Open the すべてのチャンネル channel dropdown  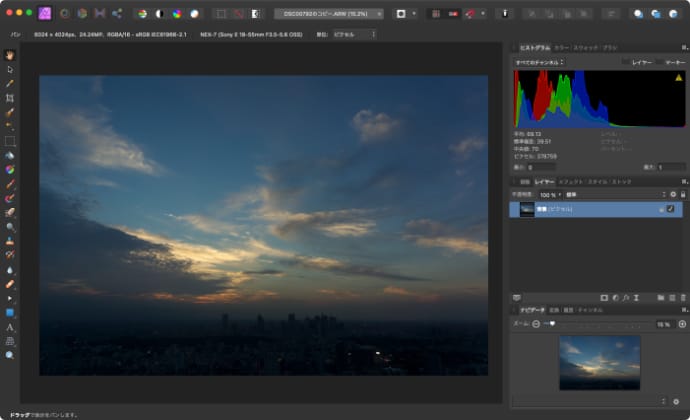540,62
